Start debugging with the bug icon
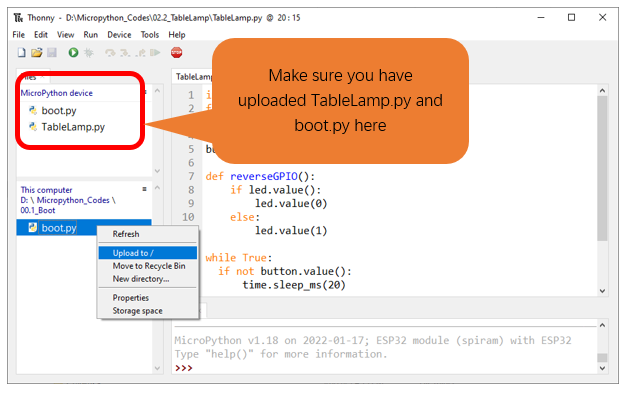 (89, 52)
